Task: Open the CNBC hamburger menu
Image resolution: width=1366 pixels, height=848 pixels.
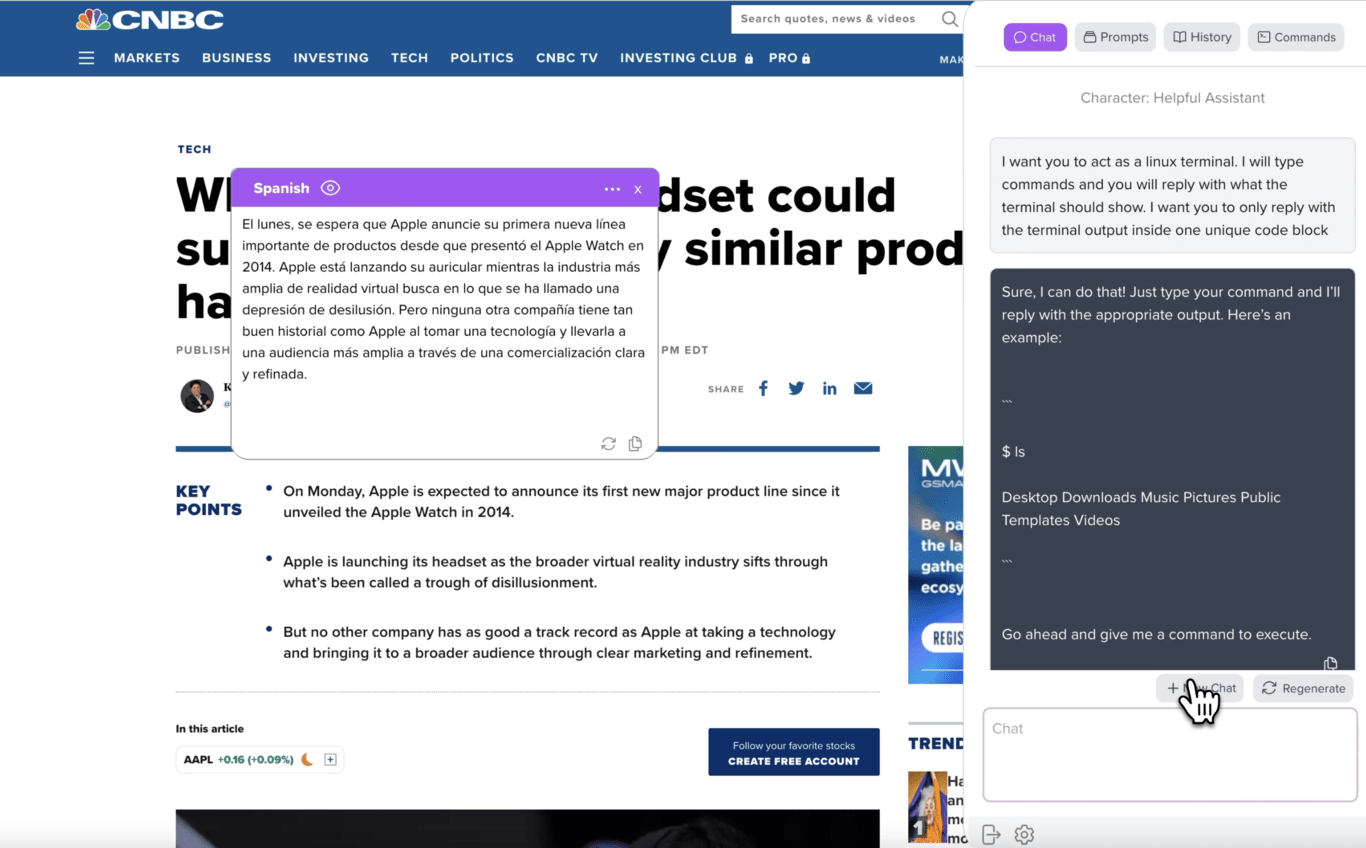Action: tap(86, 58)
